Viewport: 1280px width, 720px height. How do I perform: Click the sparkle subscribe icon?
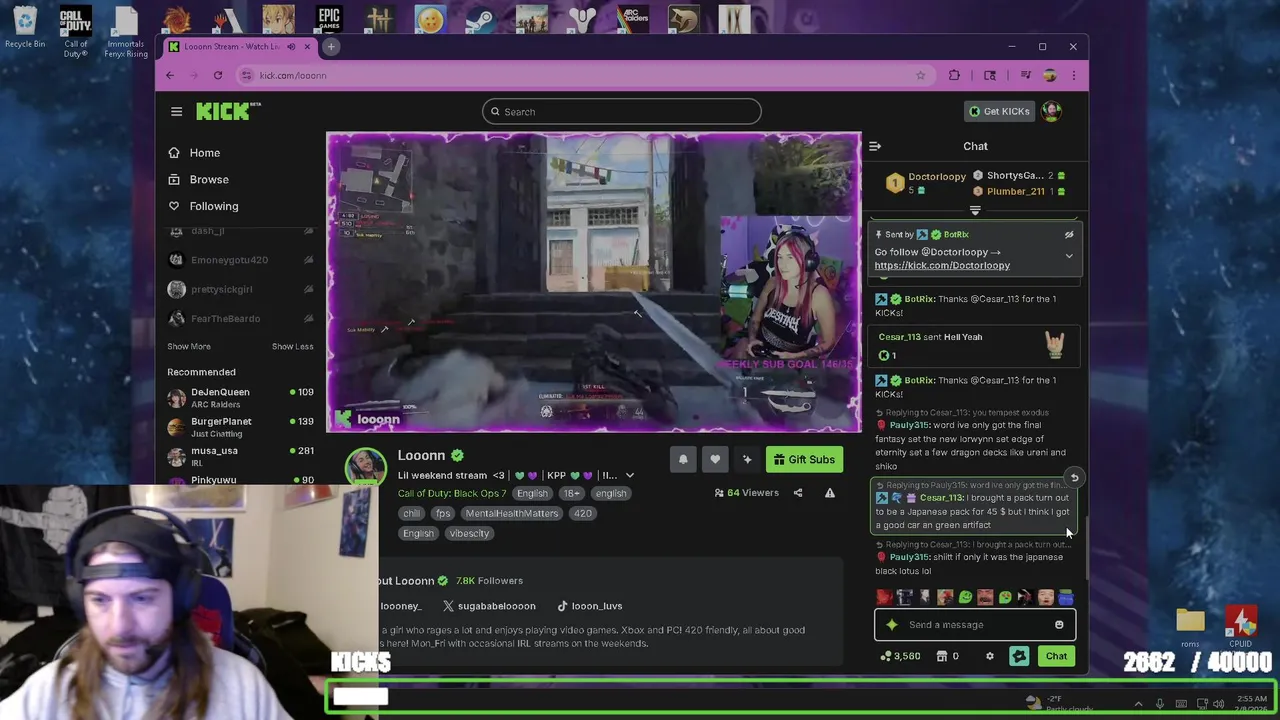[x=746, y=459]
